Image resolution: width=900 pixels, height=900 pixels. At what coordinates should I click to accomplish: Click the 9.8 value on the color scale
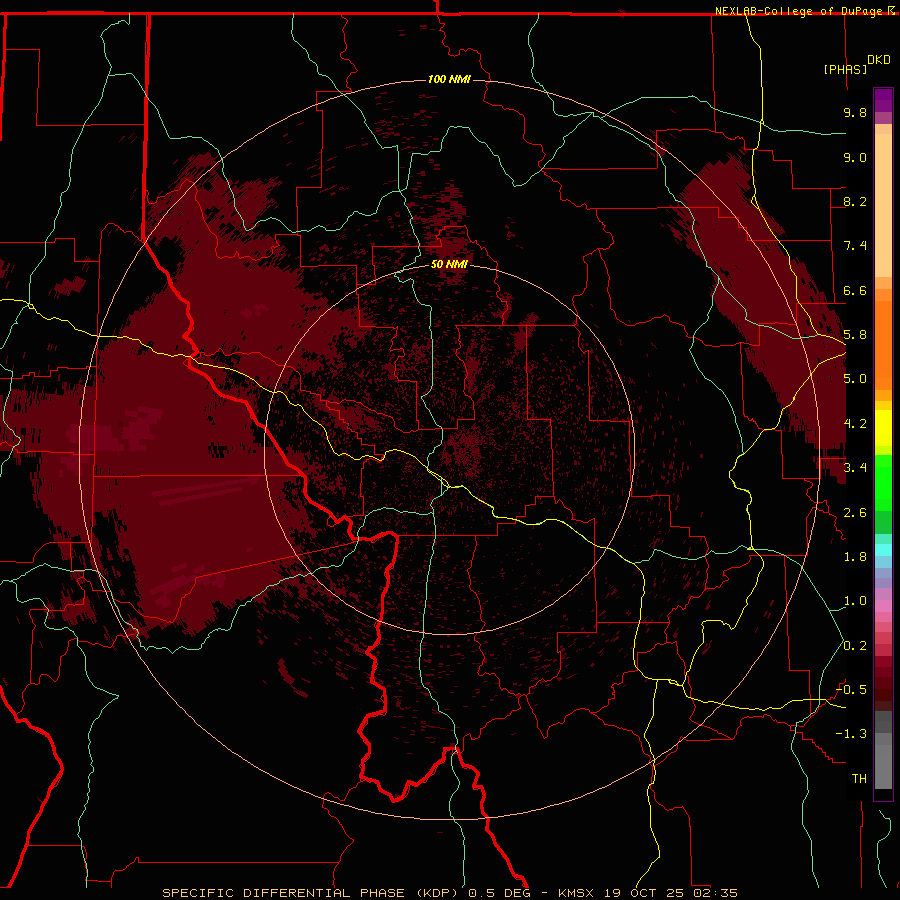855,112
